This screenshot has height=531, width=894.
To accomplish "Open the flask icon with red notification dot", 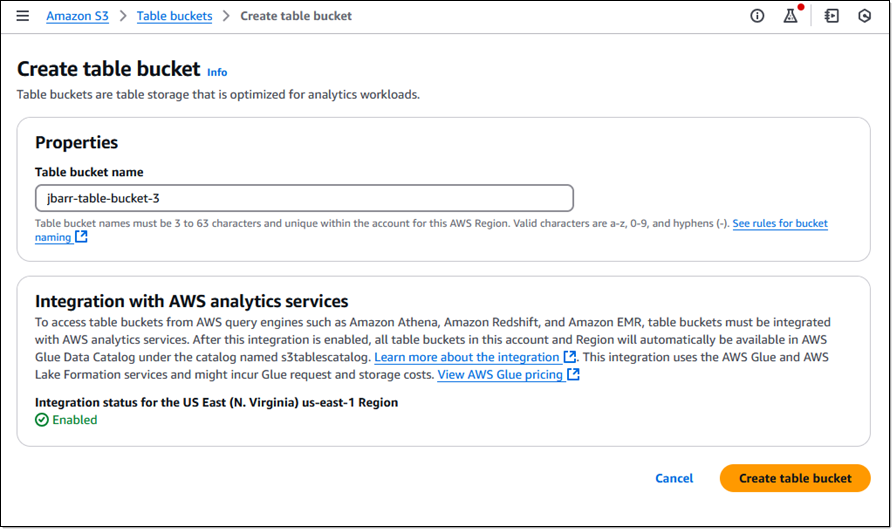I will click(790, 16).
